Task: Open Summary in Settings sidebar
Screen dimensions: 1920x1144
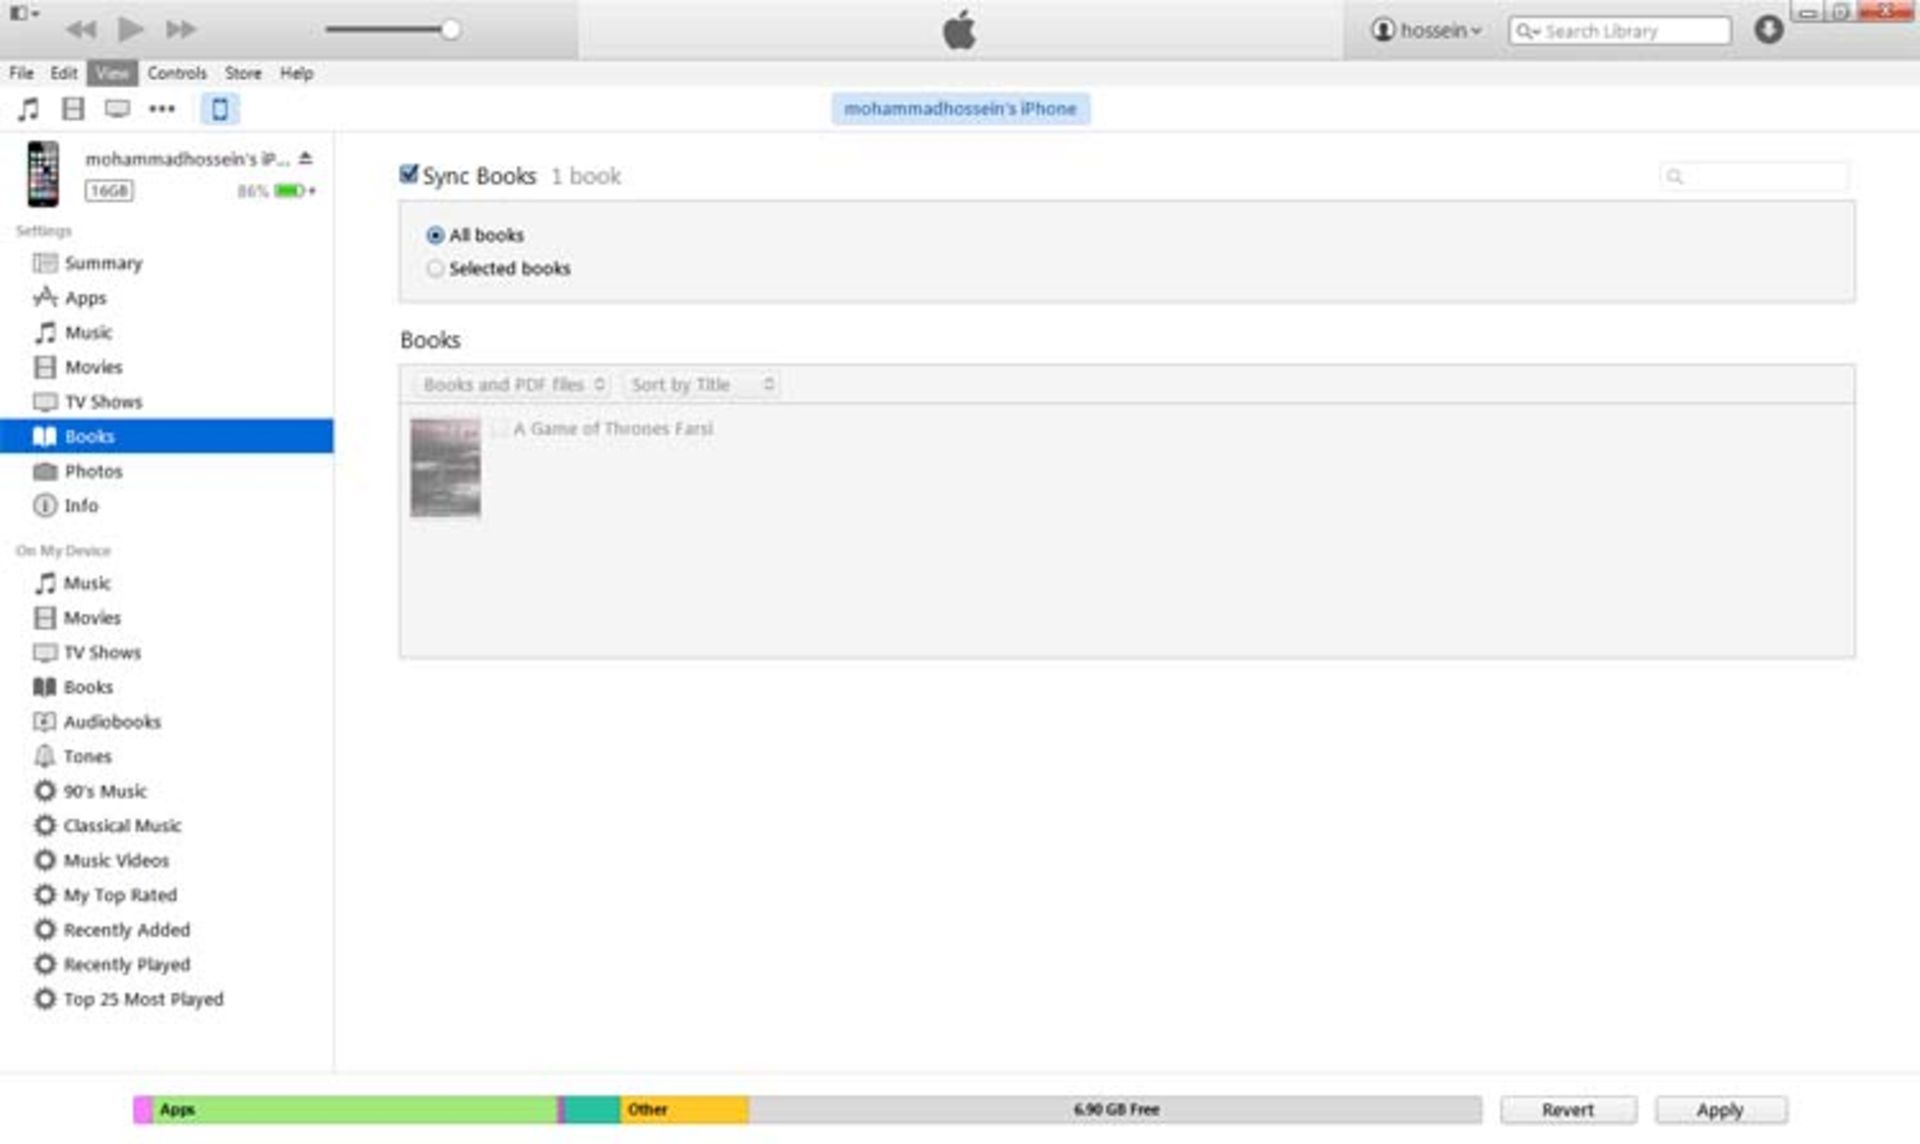Action: pos(167,263)
